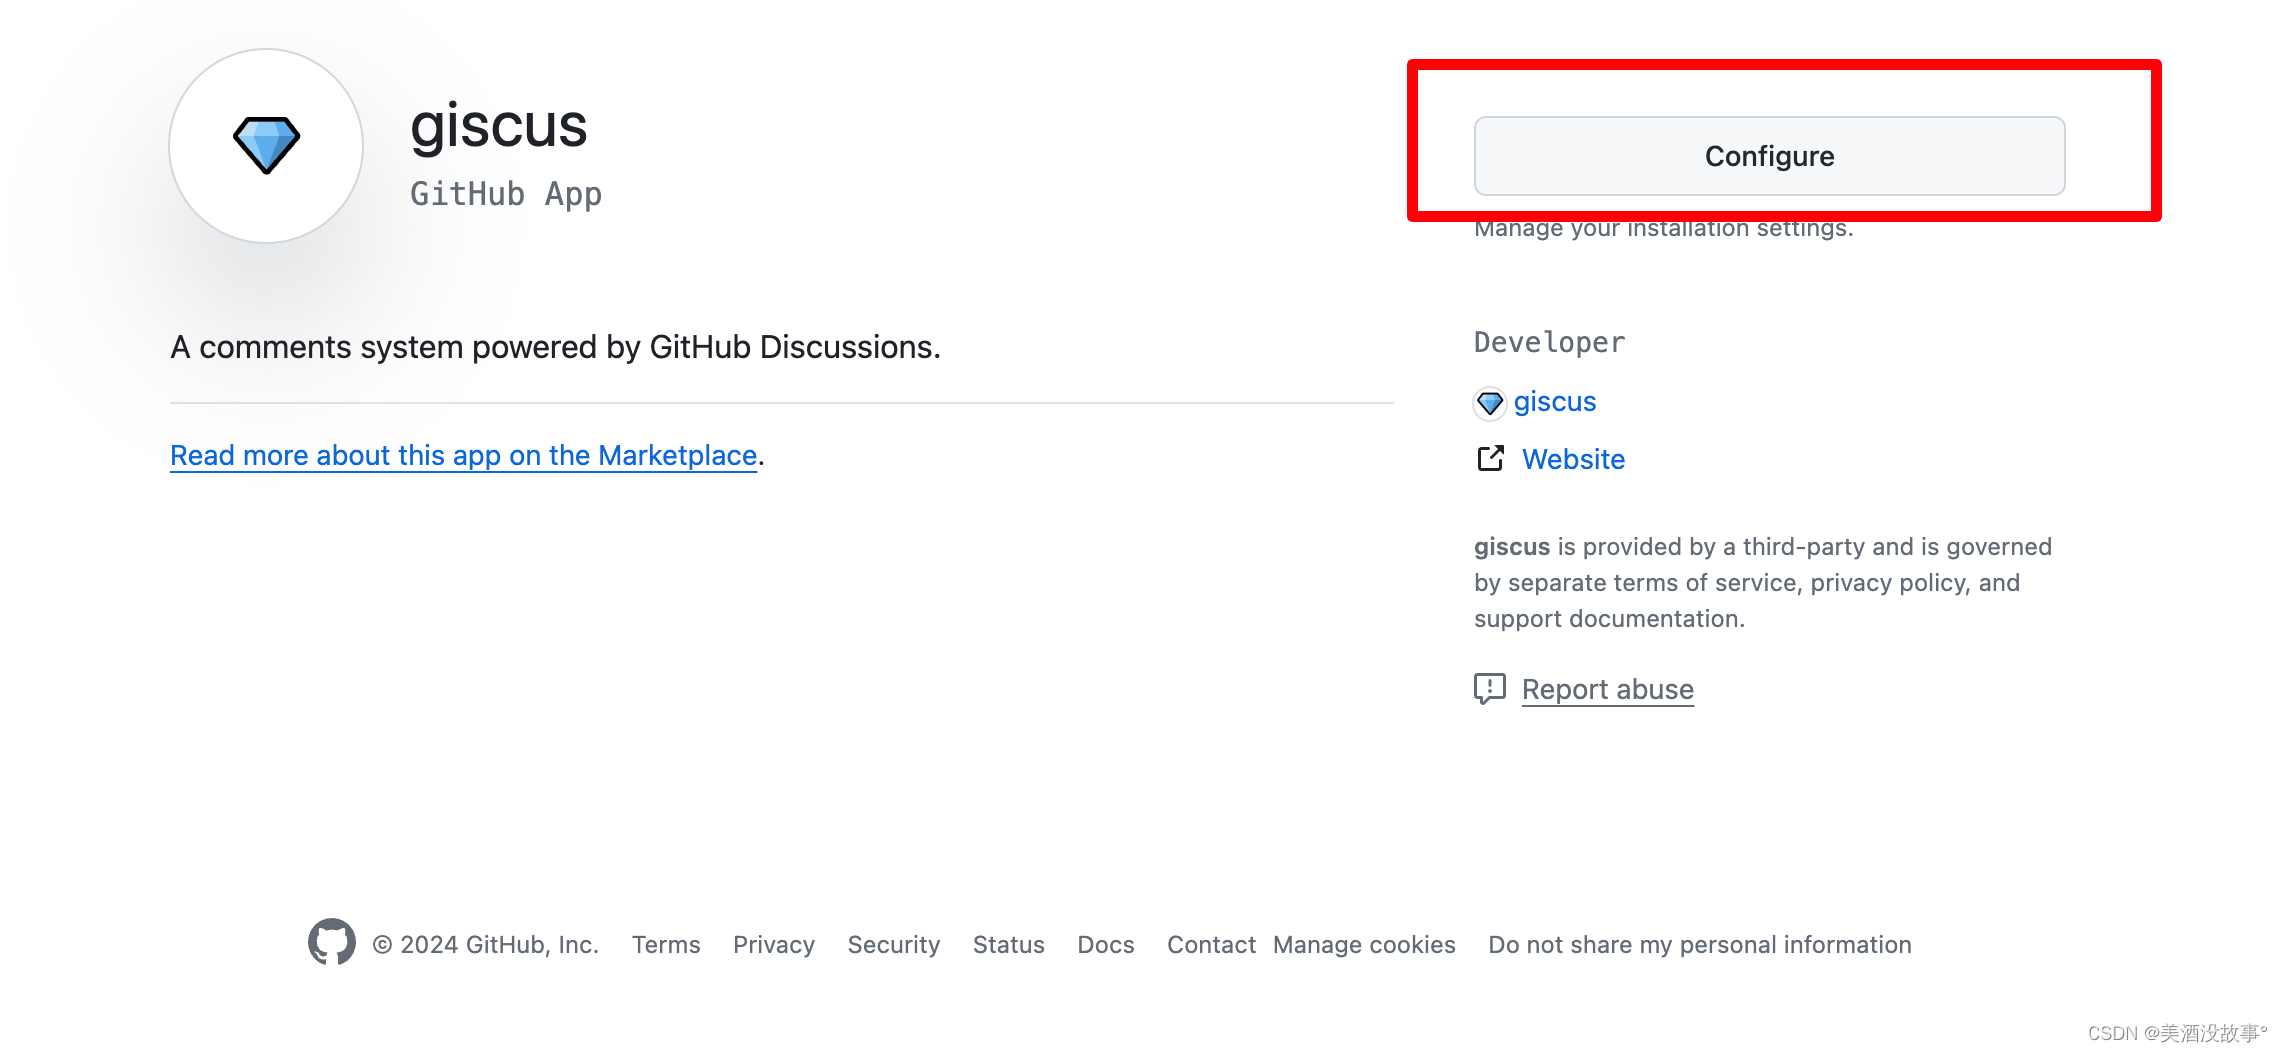This screenshot has width=2282, height=1052.
Task: Click the Configure button
Action: click(1769, 156)
